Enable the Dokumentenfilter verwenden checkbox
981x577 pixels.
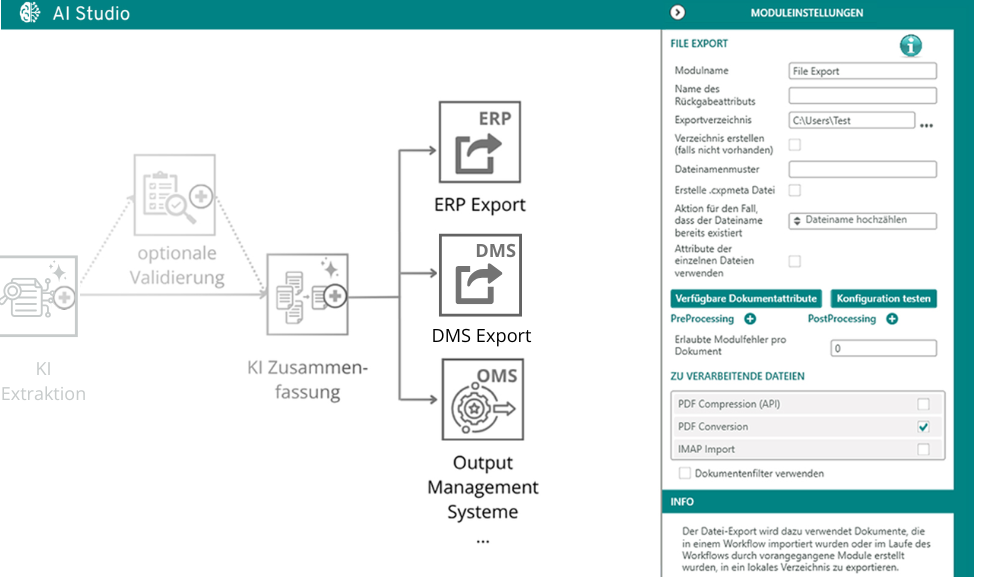click(685, 473)
